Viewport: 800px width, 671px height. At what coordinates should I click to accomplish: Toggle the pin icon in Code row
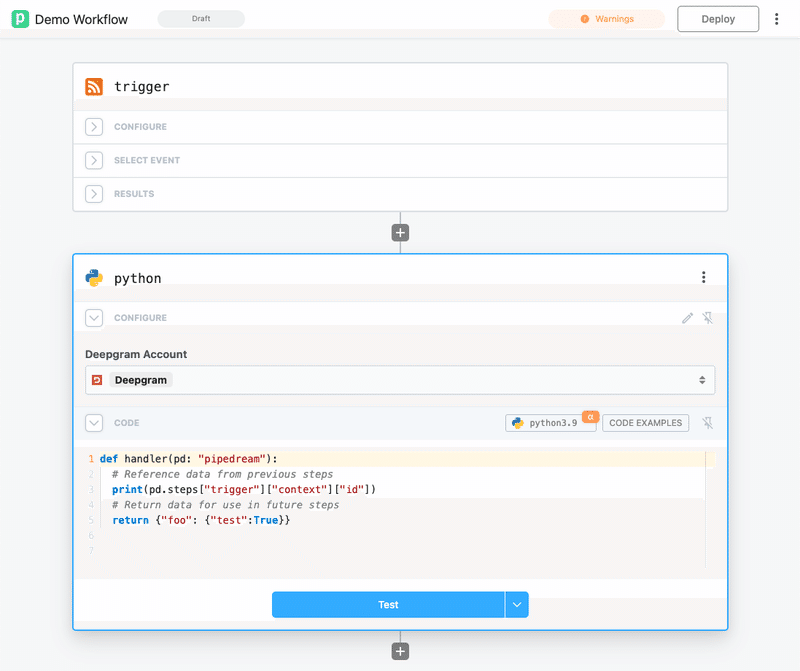point(708,423)
